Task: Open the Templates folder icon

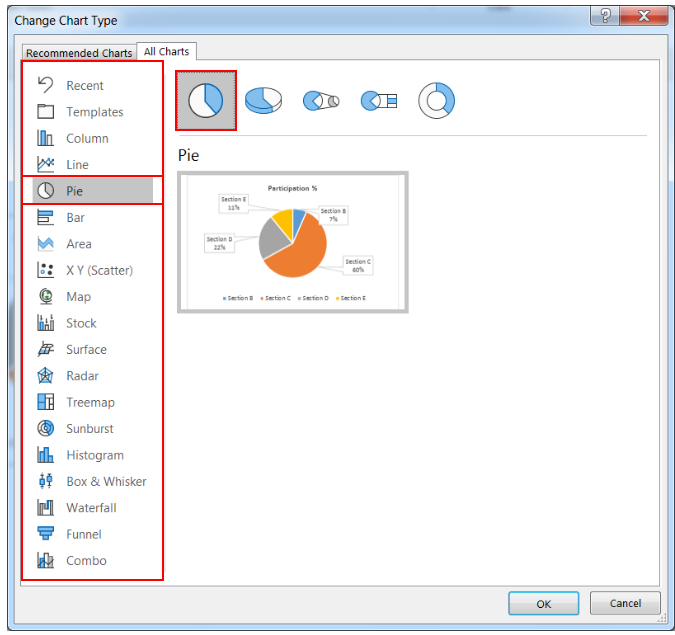Action: (x=45, y=112)
